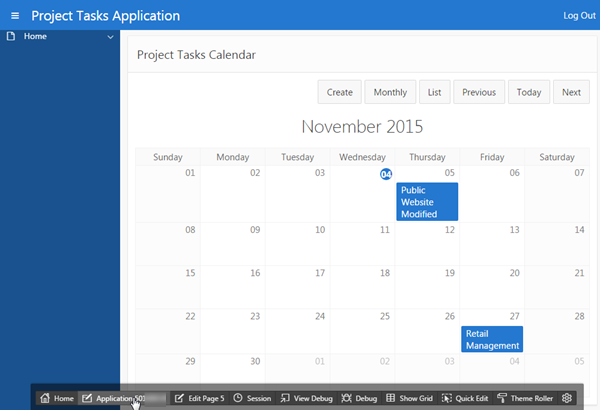Viewport: 600px width, 410px height.
Task: Open Theme Roller paint roller icon
Action: point(502,398)
